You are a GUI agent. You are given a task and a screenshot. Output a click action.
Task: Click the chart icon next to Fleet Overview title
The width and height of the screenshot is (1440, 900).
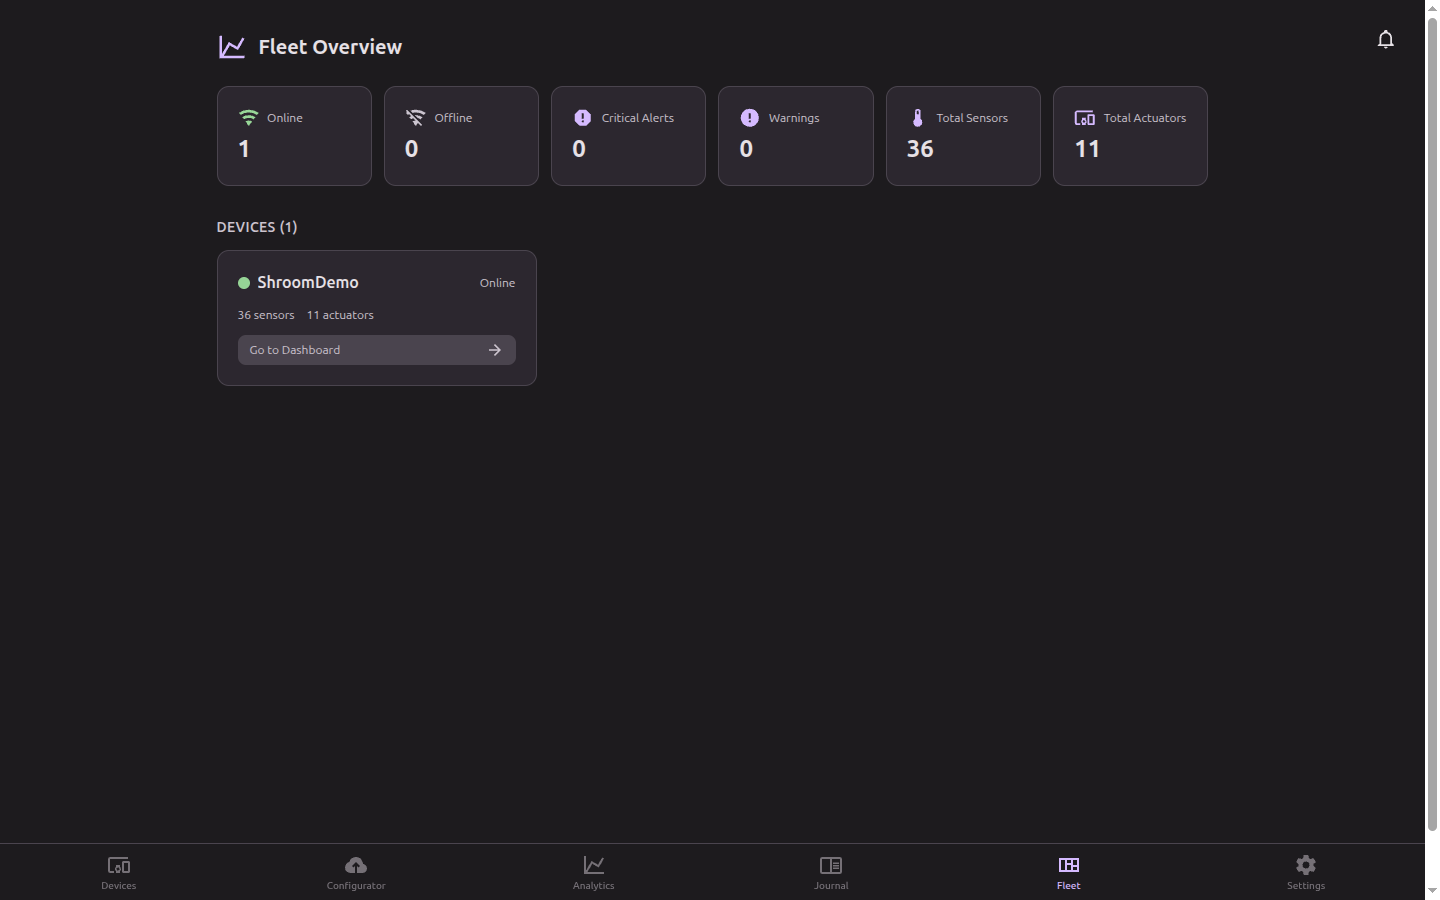pyautogui.click(x=231, y=46)
